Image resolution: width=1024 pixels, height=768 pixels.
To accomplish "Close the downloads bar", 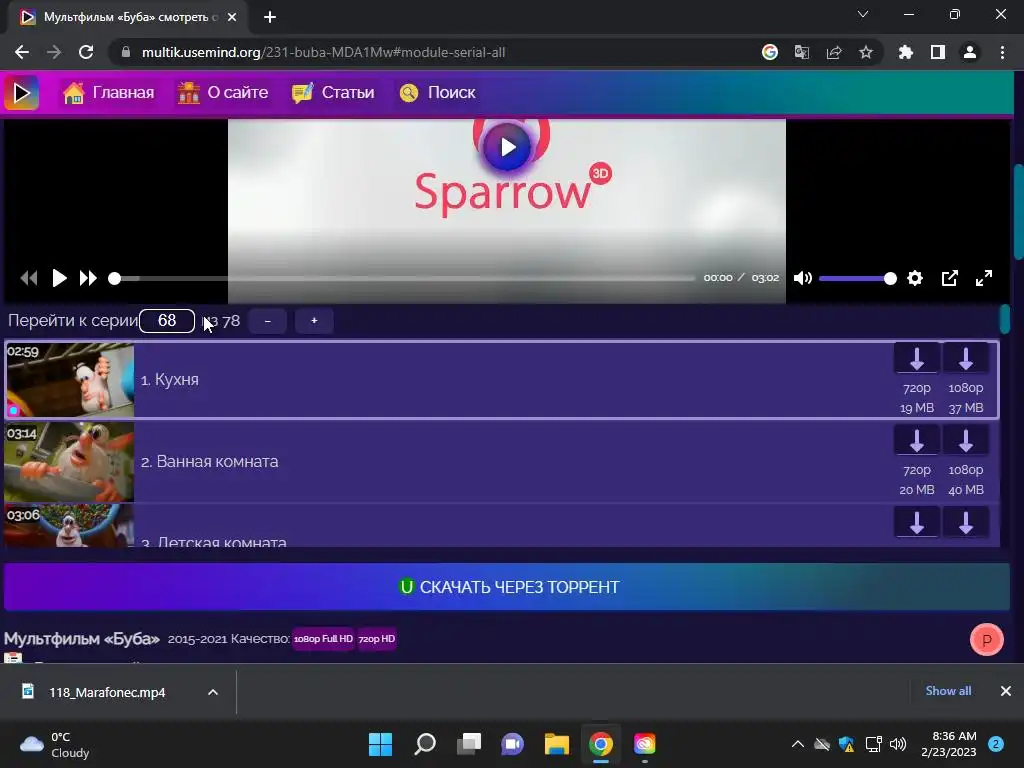I will [x=1006, y=691].
